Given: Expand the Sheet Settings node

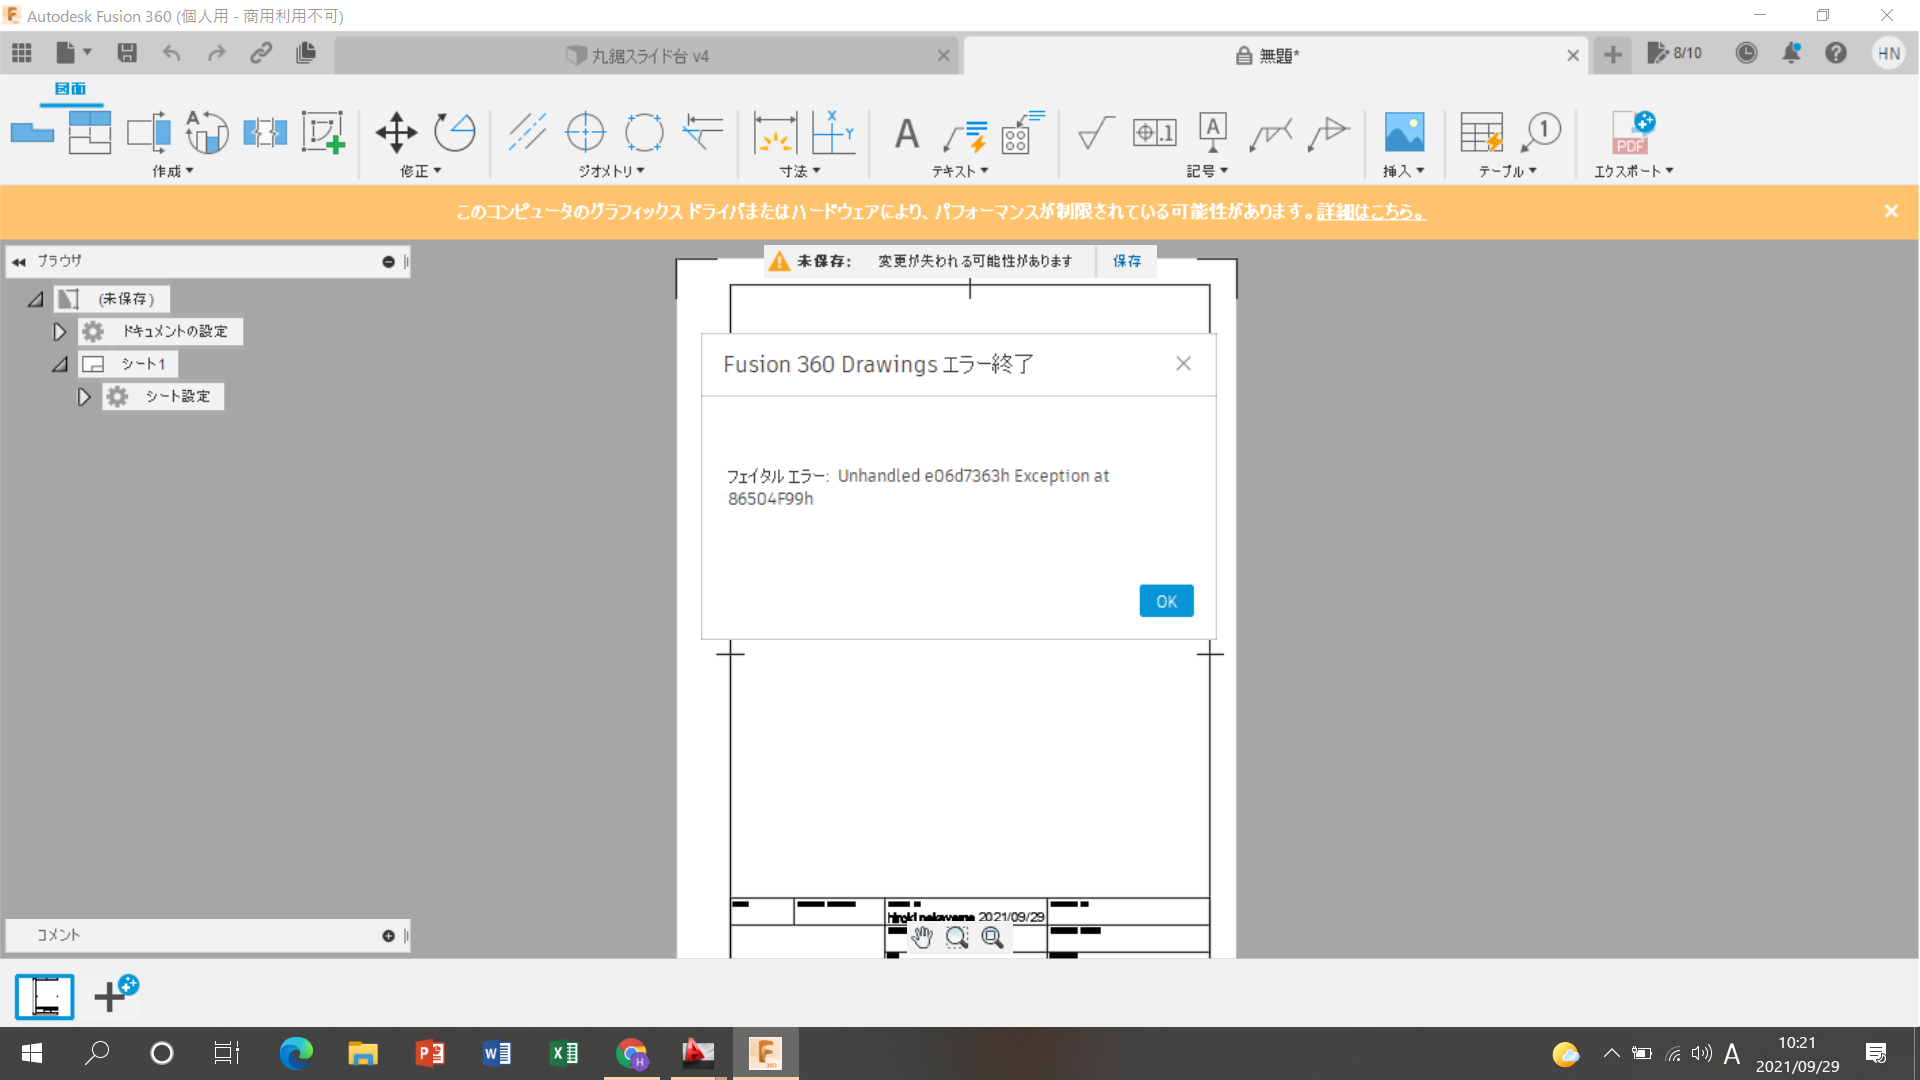Looking at the screenshot, I should [84, 397].
